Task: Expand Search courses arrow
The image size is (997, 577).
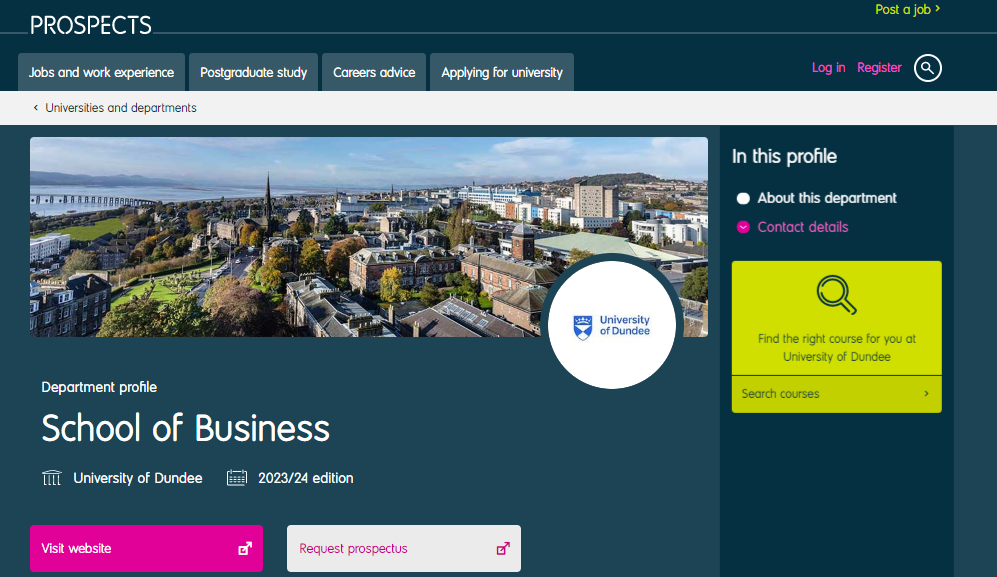Action: 926,394
